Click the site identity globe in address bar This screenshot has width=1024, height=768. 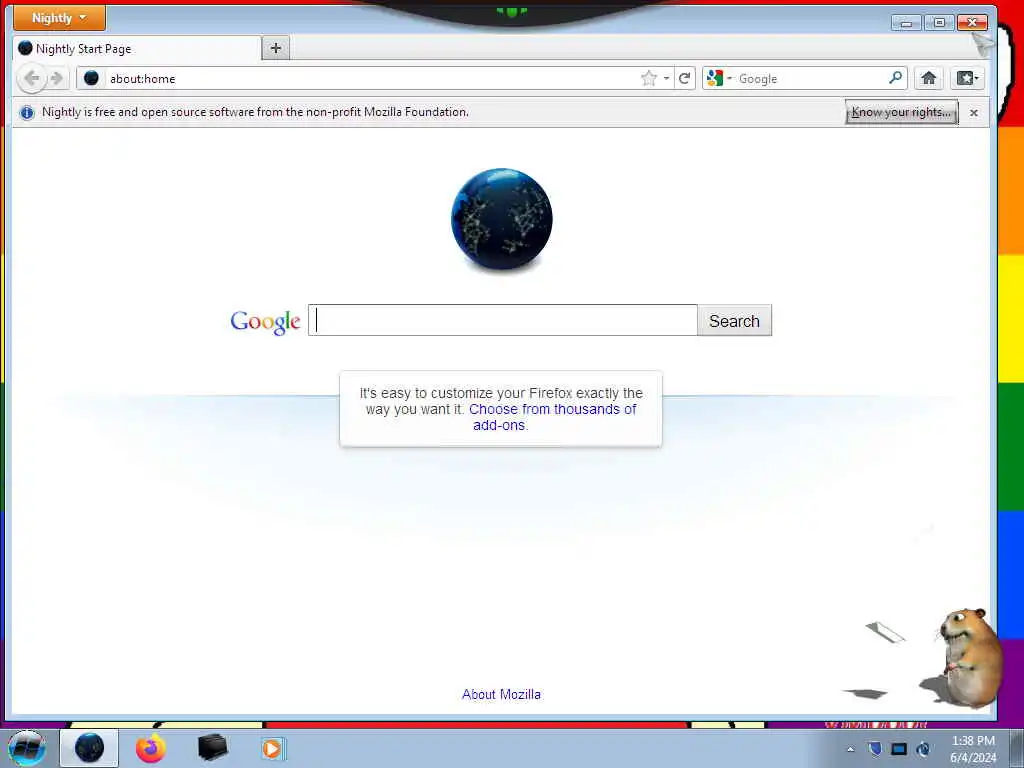pos(91,78)
